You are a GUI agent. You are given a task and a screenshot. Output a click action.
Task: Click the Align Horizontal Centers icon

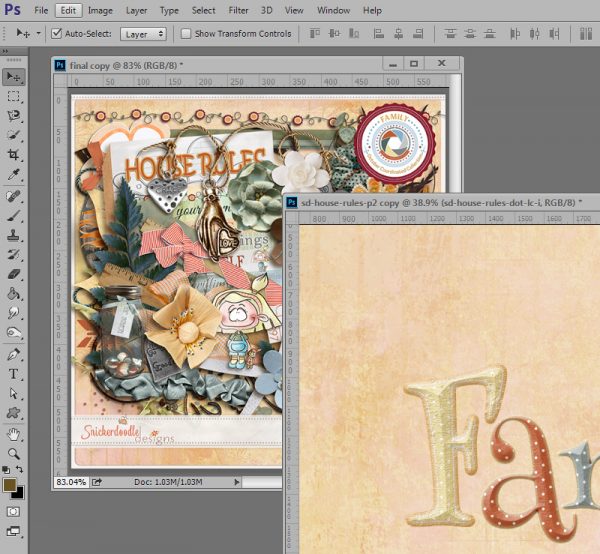tap(398, 34)
